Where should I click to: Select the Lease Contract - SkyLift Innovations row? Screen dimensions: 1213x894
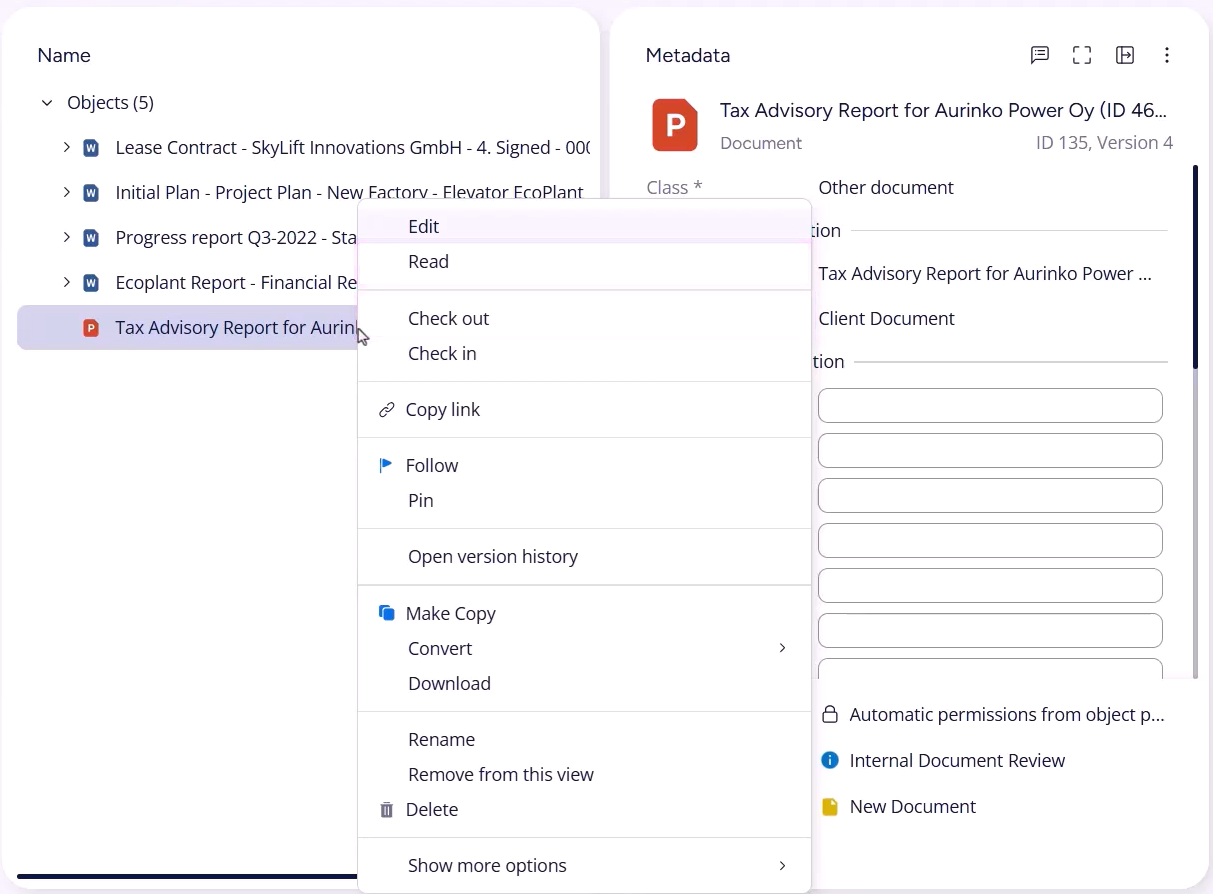304,148
